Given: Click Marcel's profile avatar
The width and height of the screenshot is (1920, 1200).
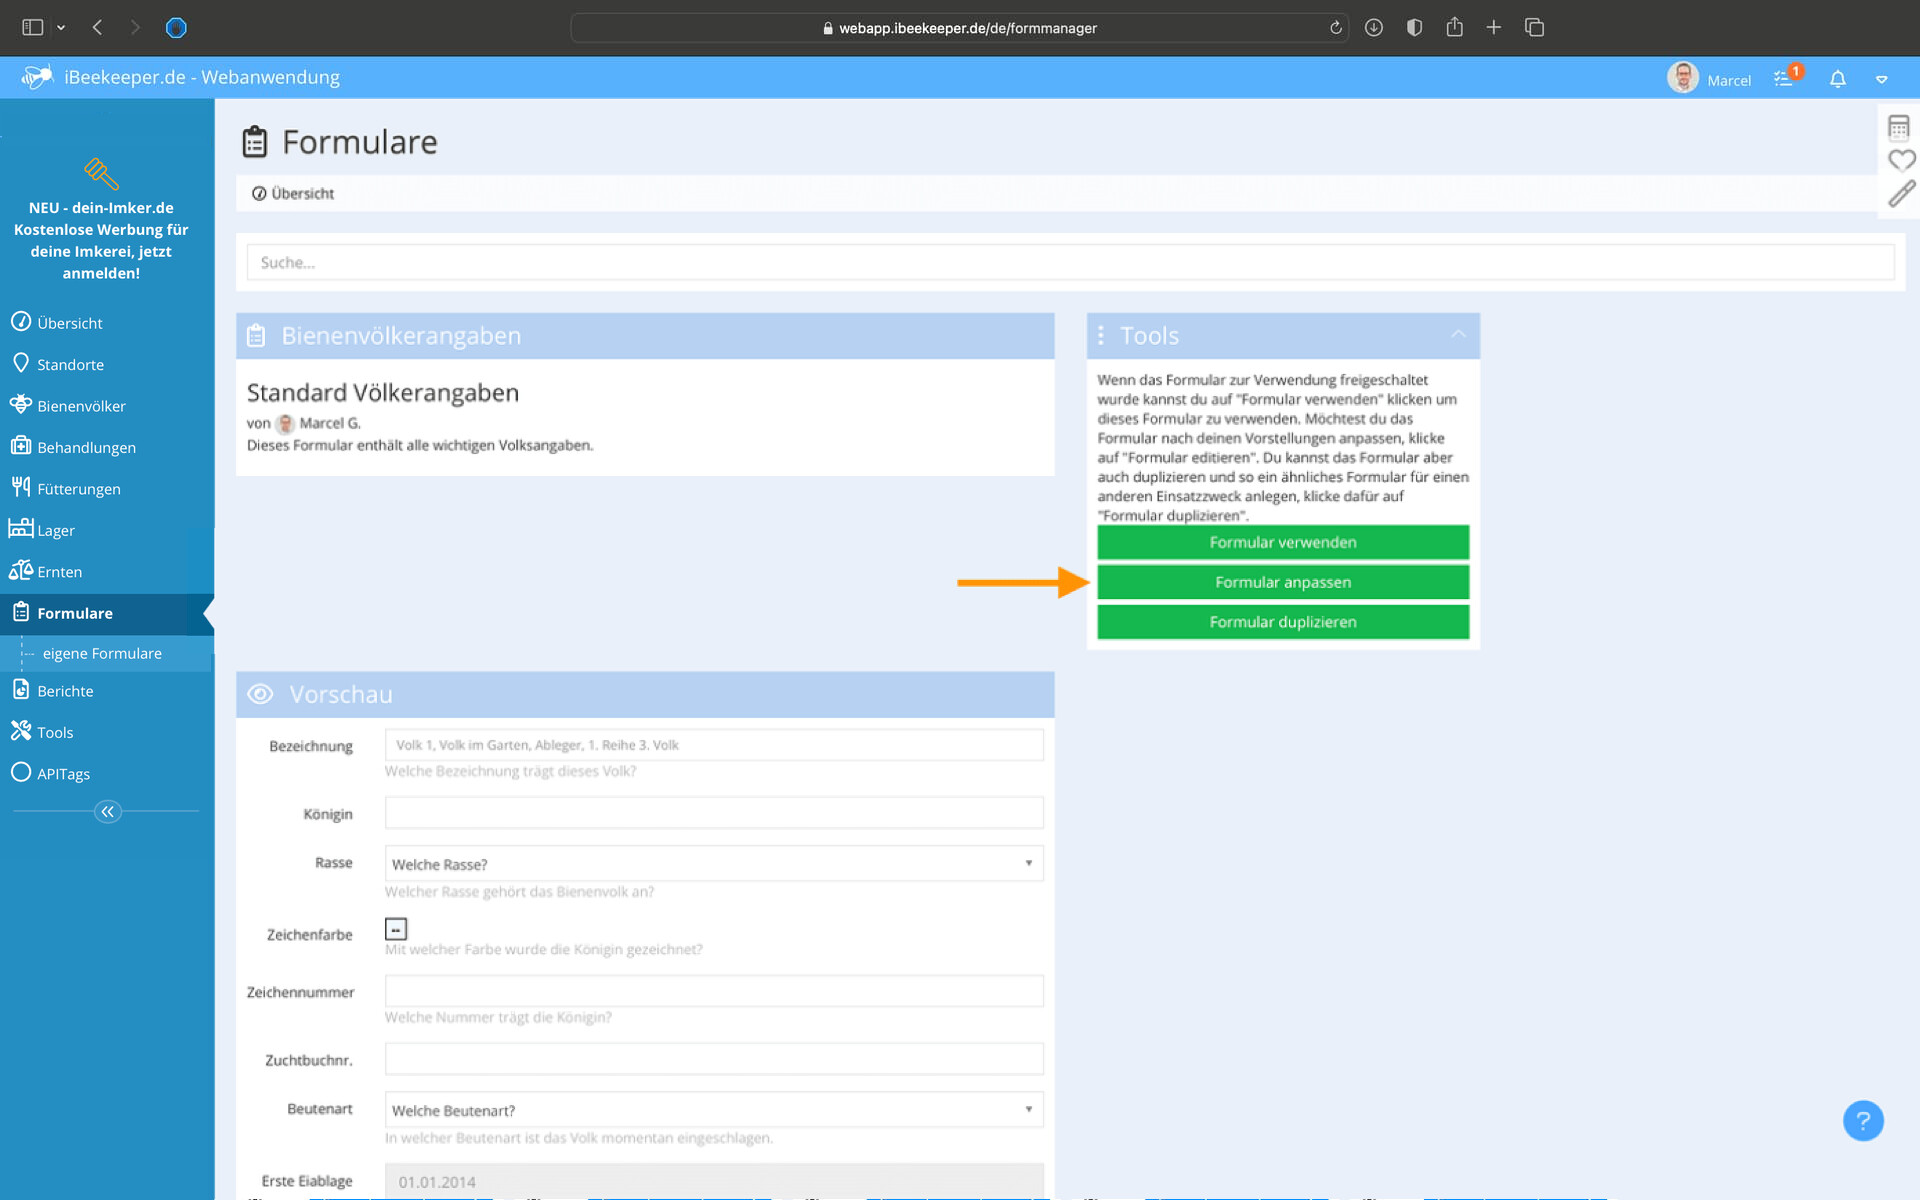Looking at the screenshot, I should pyautogui.click(x=1683, y=77).
